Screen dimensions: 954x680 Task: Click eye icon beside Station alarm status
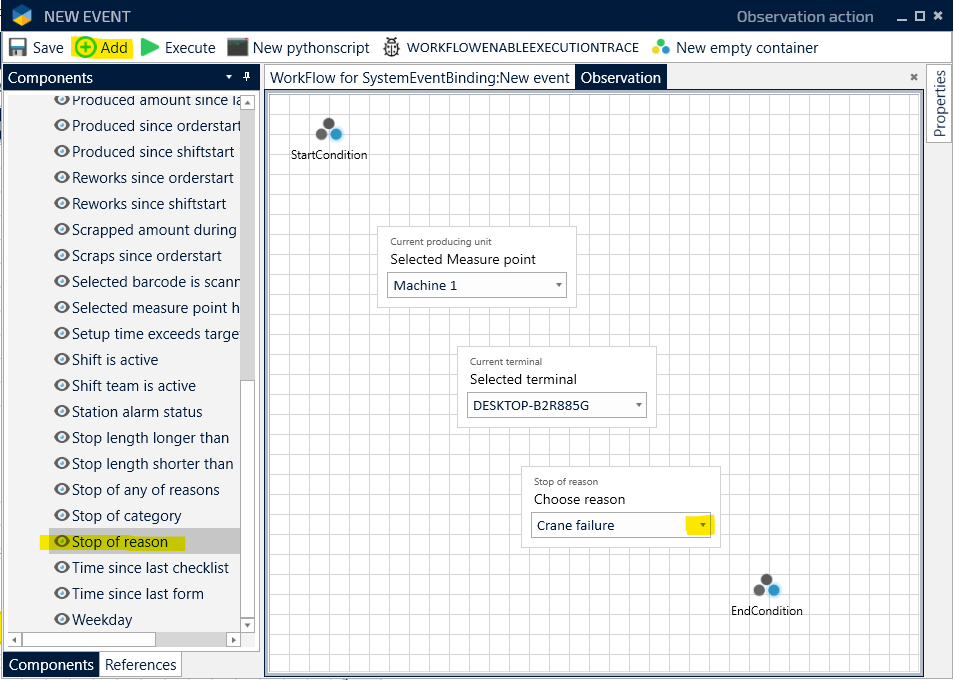[x=62, y=412]
